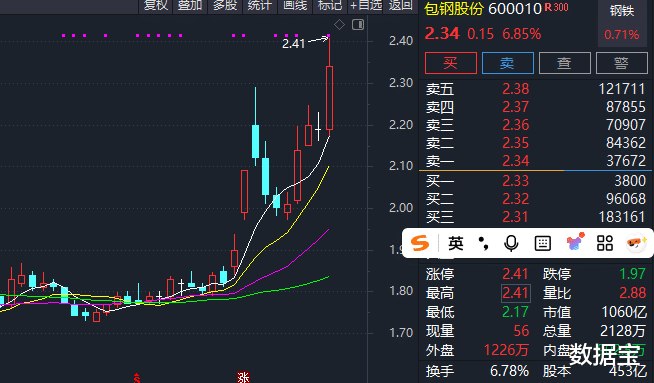Click the 警 alert button
This screenshot has width=654, height=383.
click(x=621, y=63)
